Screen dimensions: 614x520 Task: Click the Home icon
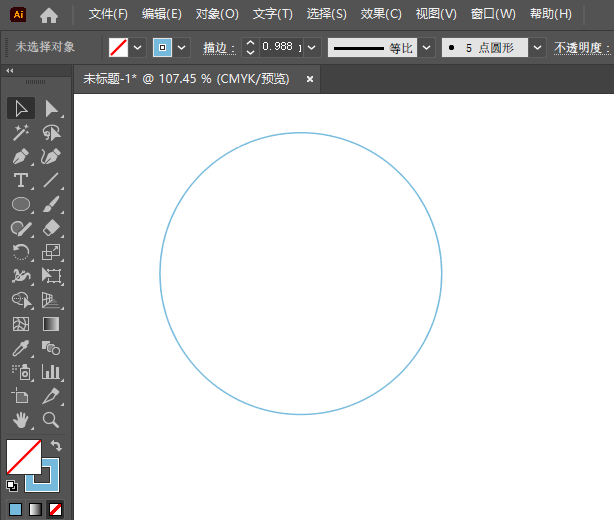click(49, 15)
